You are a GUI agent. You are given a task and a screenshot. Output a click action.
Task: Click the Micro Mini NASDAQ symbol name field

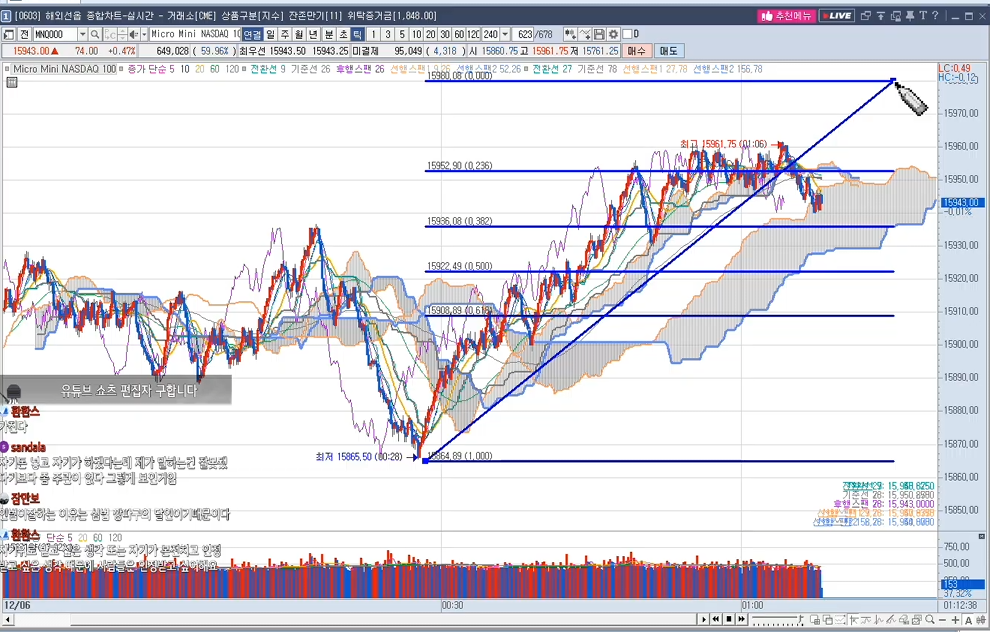pyautogui.click(x=195, y=34)
